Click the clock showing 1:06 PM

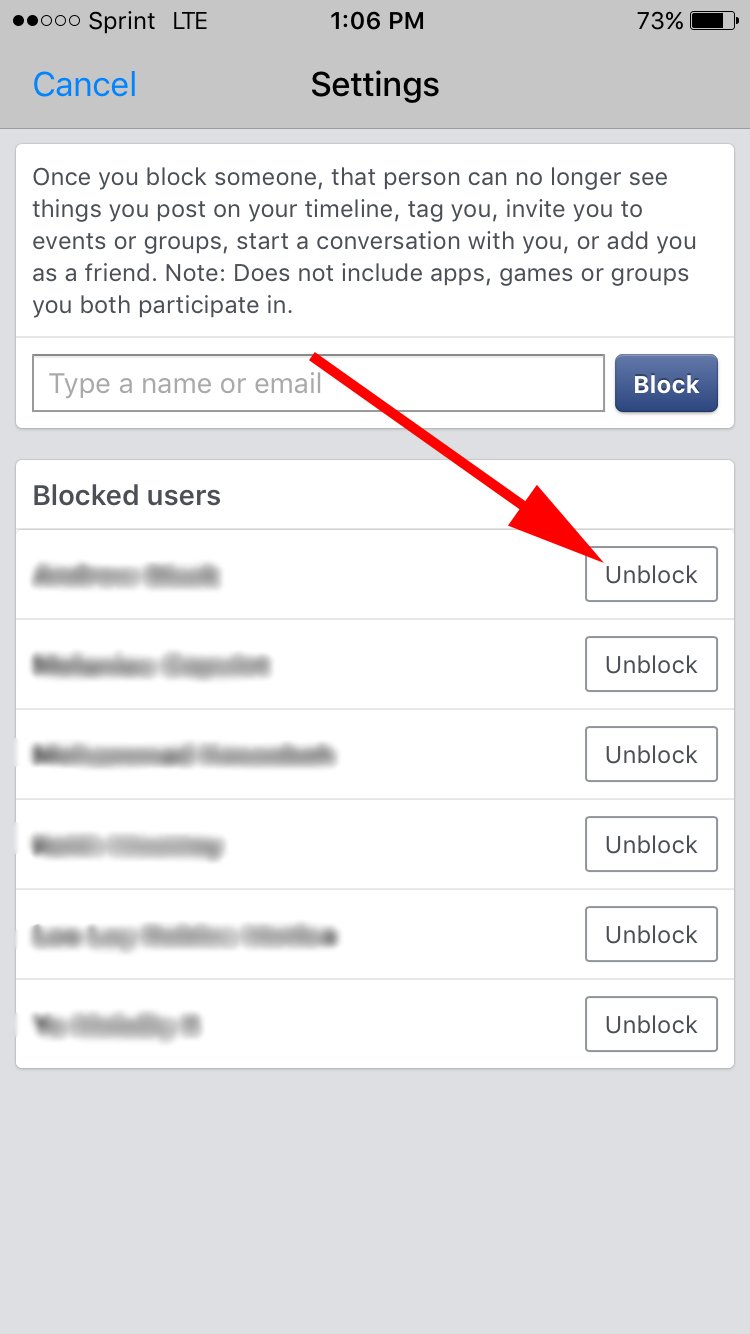[x=376, y=20]
